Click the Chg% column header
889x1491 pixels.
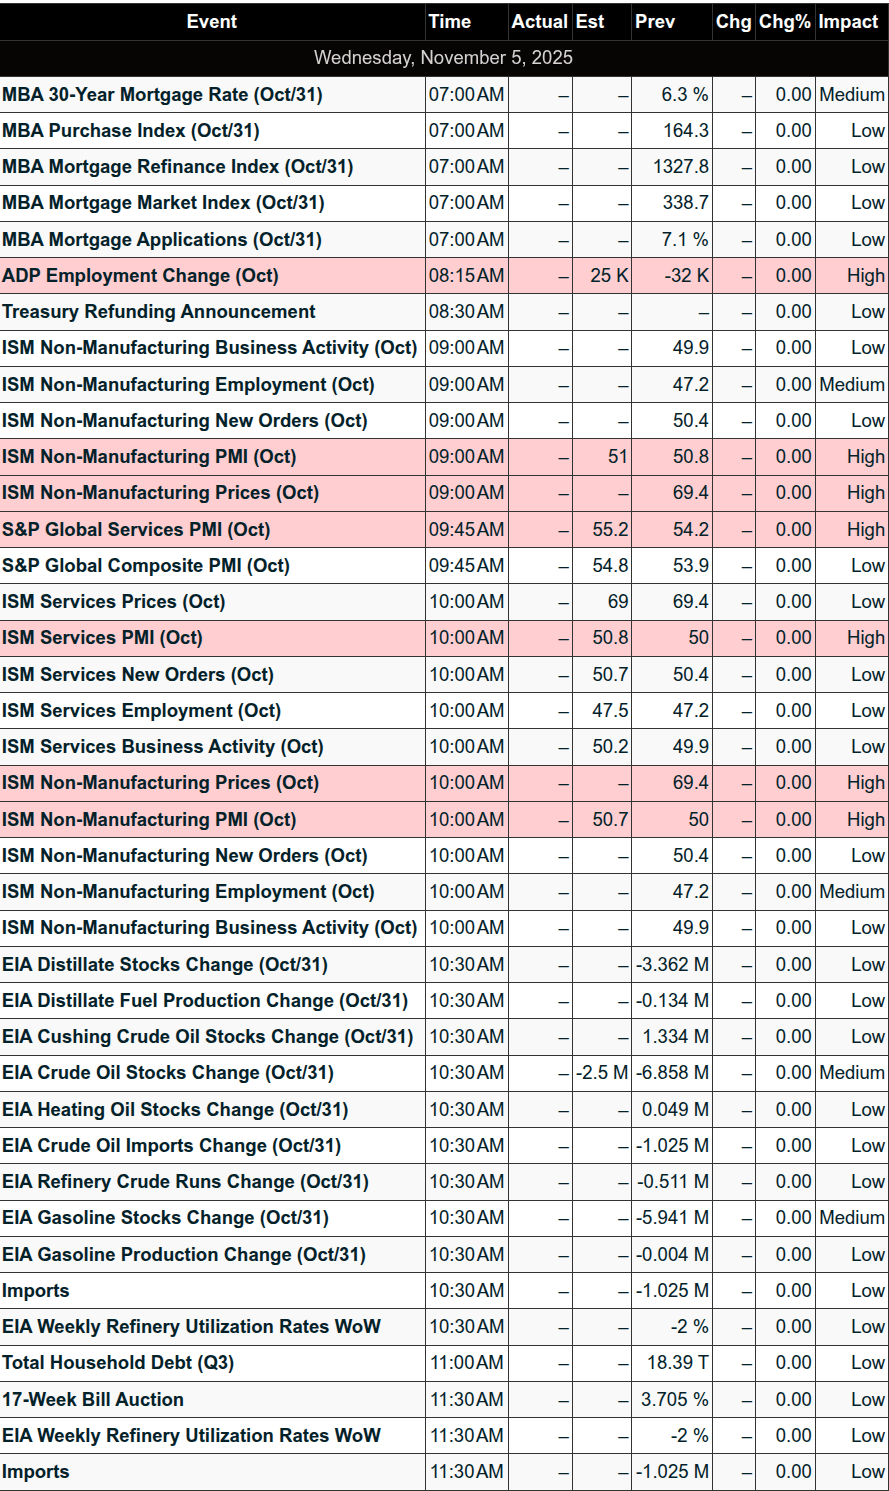784,21
